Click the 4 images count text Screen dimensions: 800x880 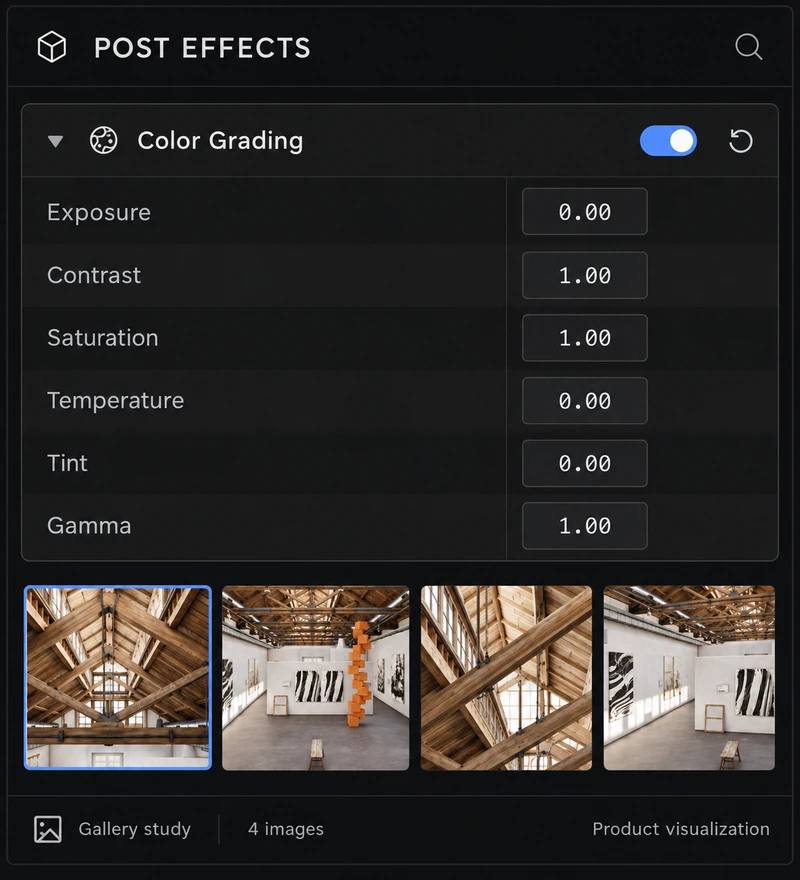[286, 829]
